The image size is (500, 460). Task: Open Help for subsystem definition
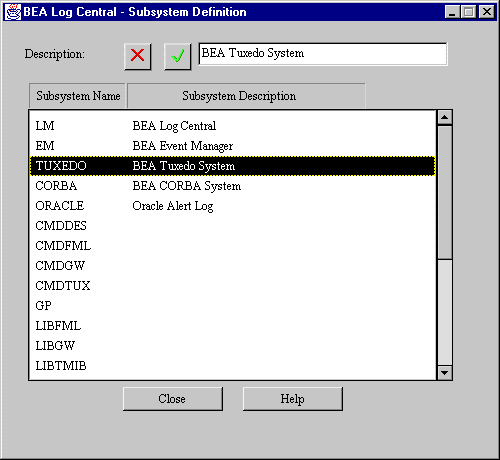pyautogui.click(x=292, y=399)
